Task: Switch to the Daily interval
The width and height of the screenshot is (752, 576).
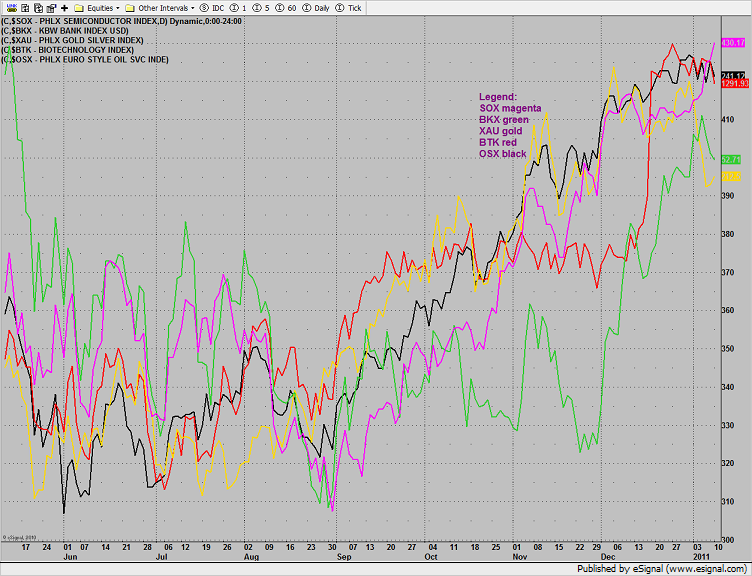Action: (x=315, y=8)
